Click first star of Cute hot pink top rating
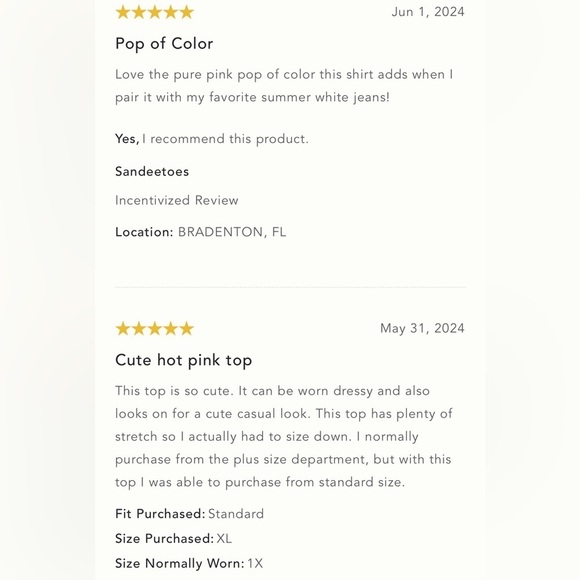This screenshot has height=580, width=580. click(x=122, y=328)
